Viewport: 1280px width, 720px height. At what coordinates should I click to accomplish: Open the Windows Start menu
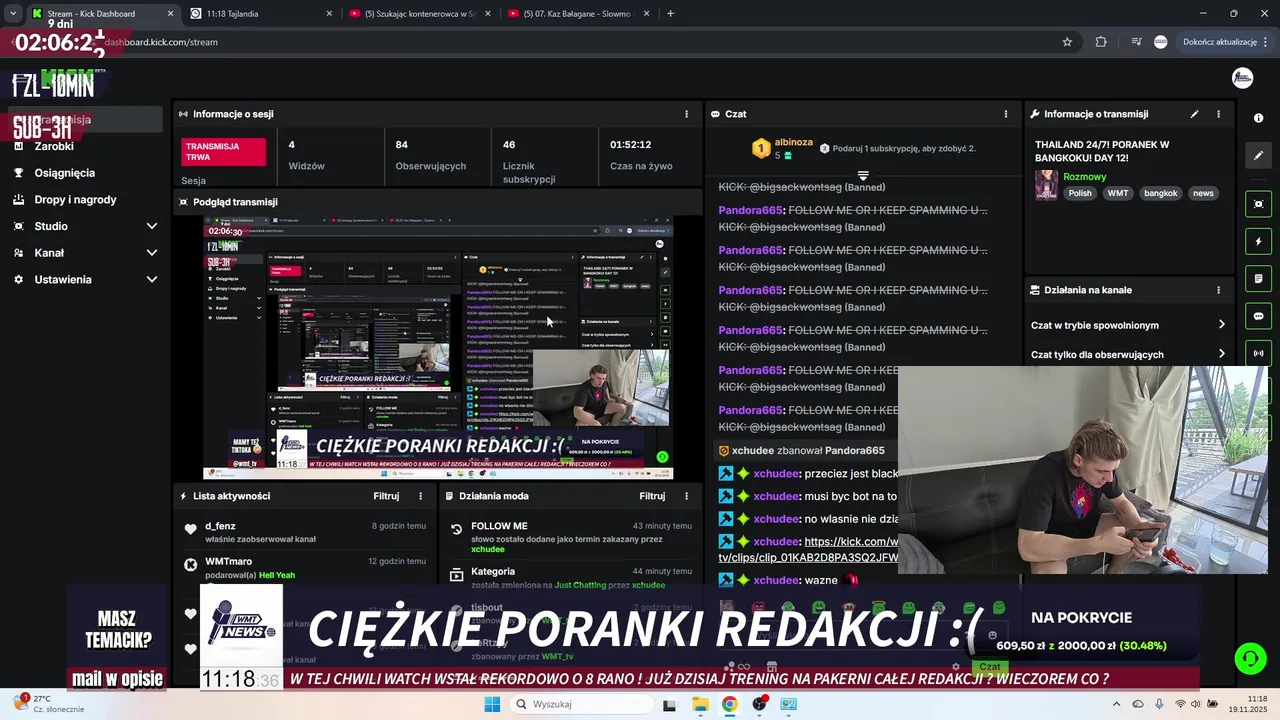point(492,704)
